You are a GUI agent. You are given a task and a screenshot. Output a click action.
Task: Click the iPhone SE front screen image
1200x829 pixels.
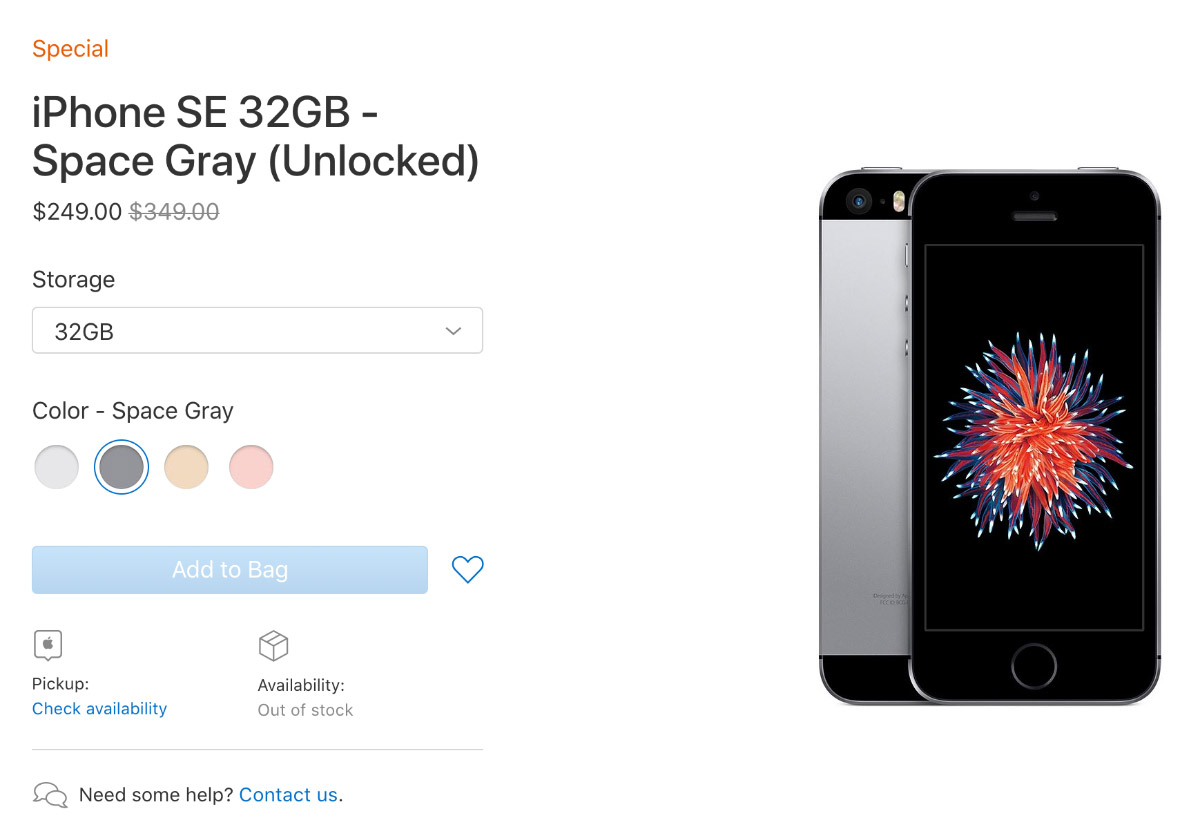(x=1034, y=438)
